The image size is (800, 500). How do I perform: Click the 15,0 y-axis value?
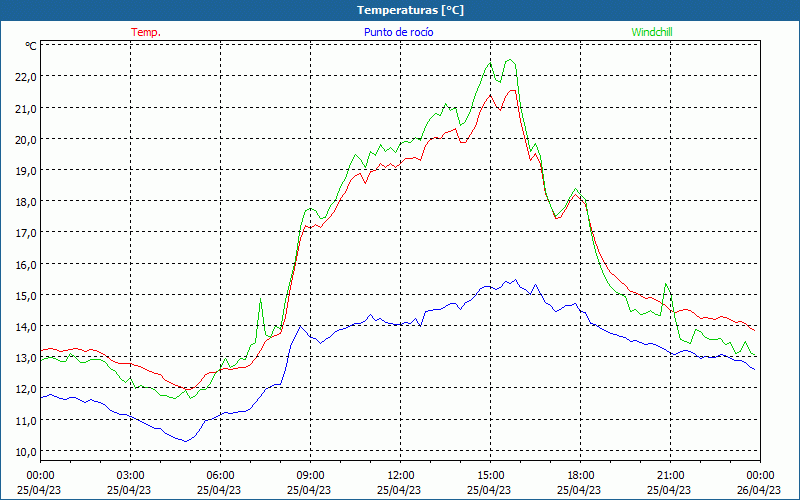click(x=27, y=295)
